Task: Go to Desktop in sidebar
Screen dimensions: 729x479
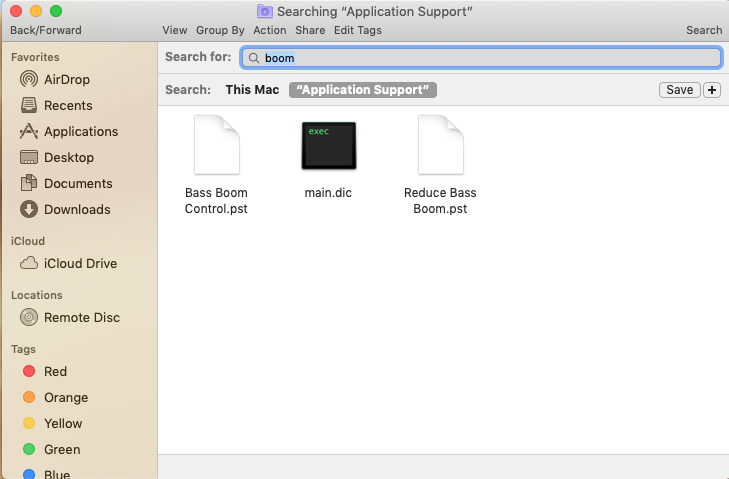Action: [x=68, y=157]
